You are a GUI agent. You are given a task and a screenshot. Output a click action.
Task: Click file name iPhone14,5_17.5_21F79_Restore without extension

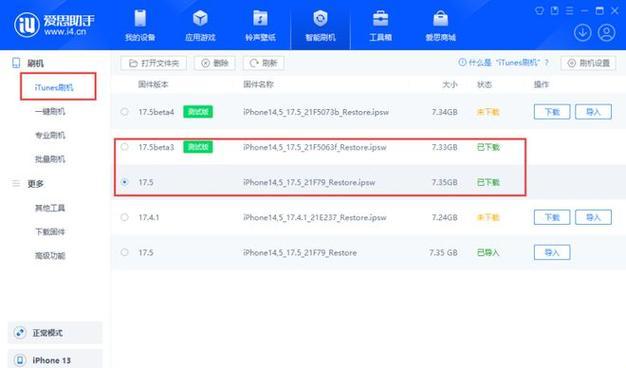tap(300, 253)
